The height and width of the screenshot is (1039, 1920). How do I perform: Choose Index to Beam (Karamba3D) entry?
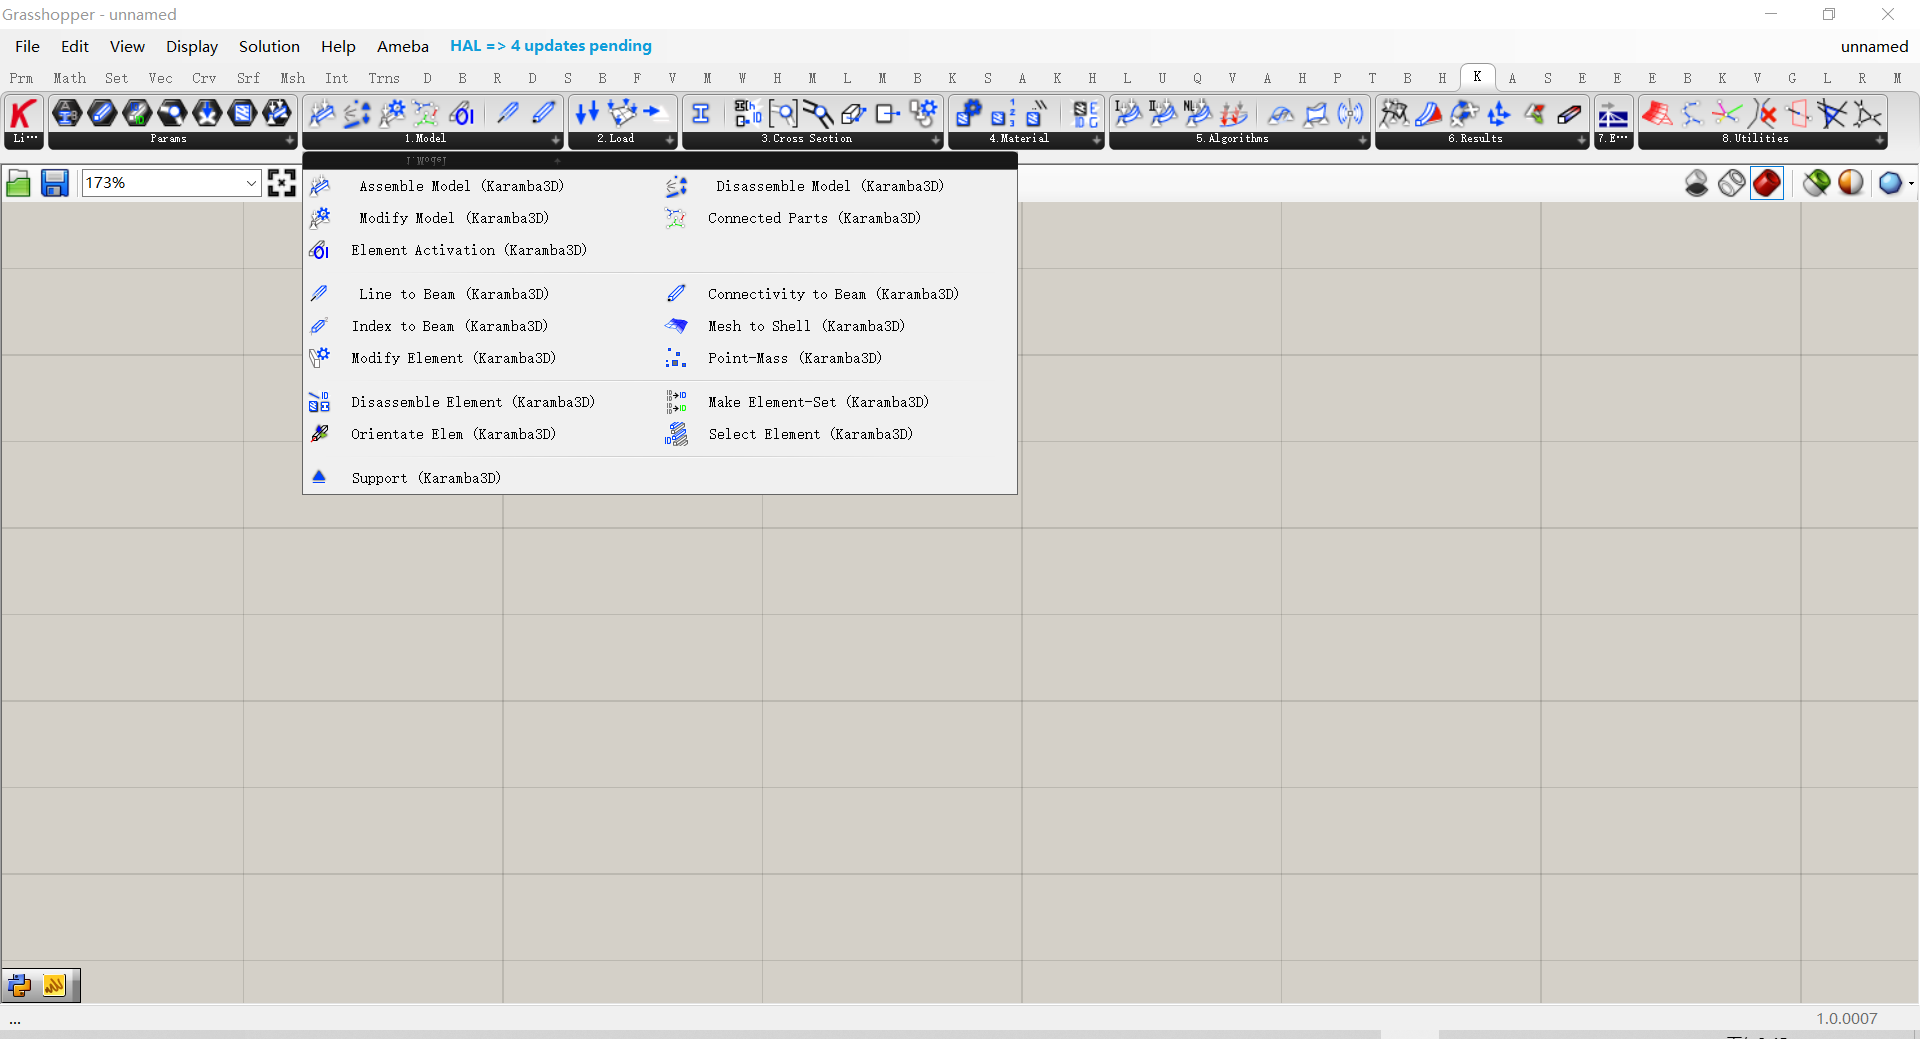pos(450,326)
